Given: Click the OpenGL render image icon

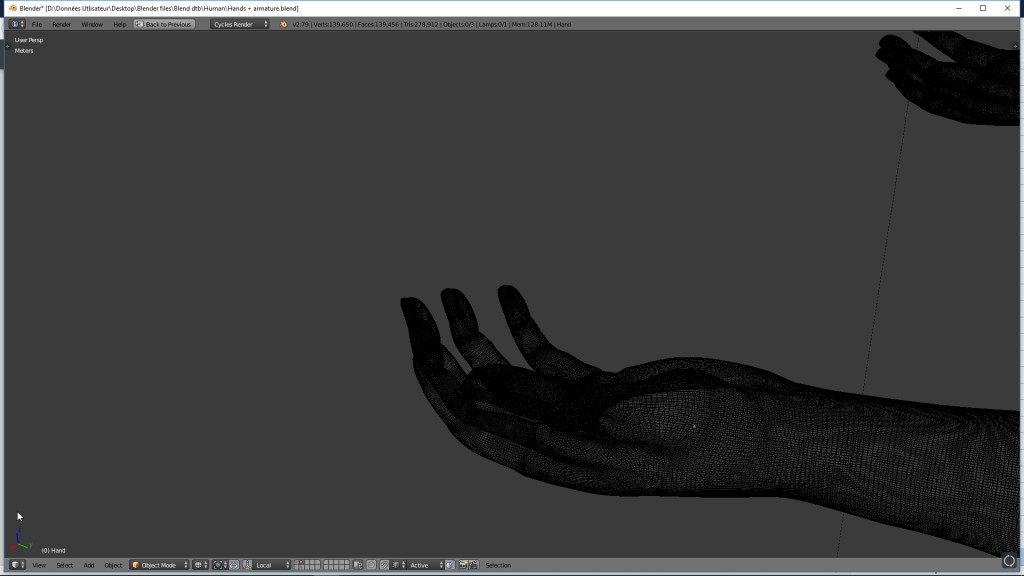Looking at the screenshot, I should 464,565.
